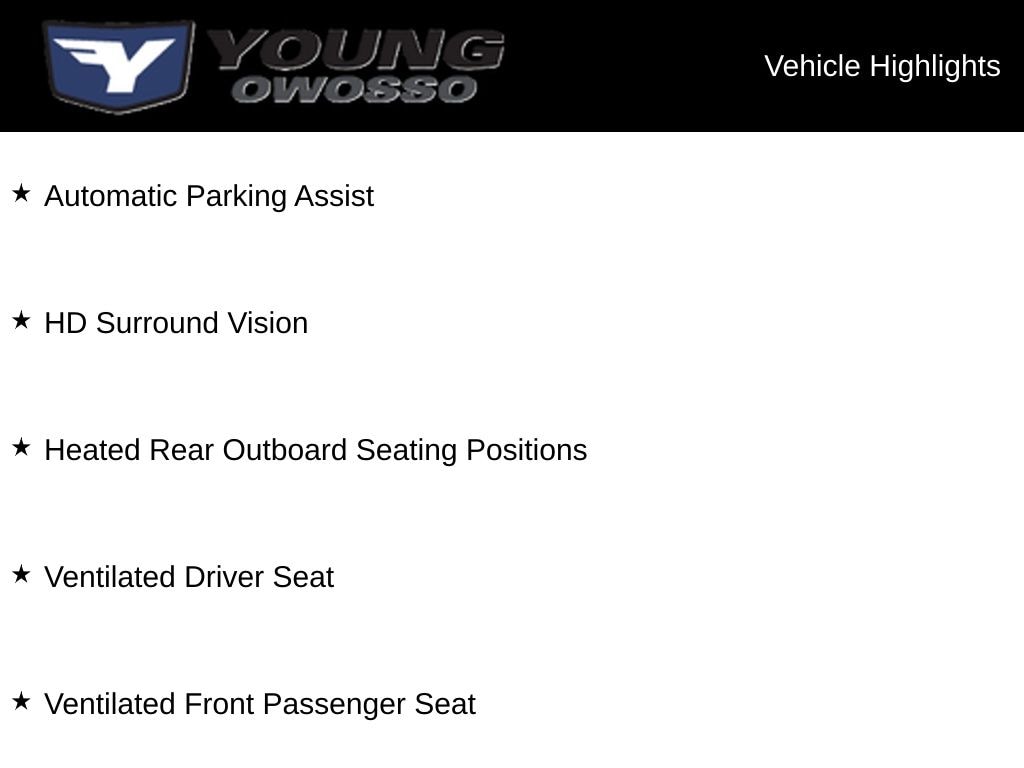Click the star beside Ventilated Front Passenger Seat
Viewport: 1024px width, 768px height.
[x=22, y=701]
